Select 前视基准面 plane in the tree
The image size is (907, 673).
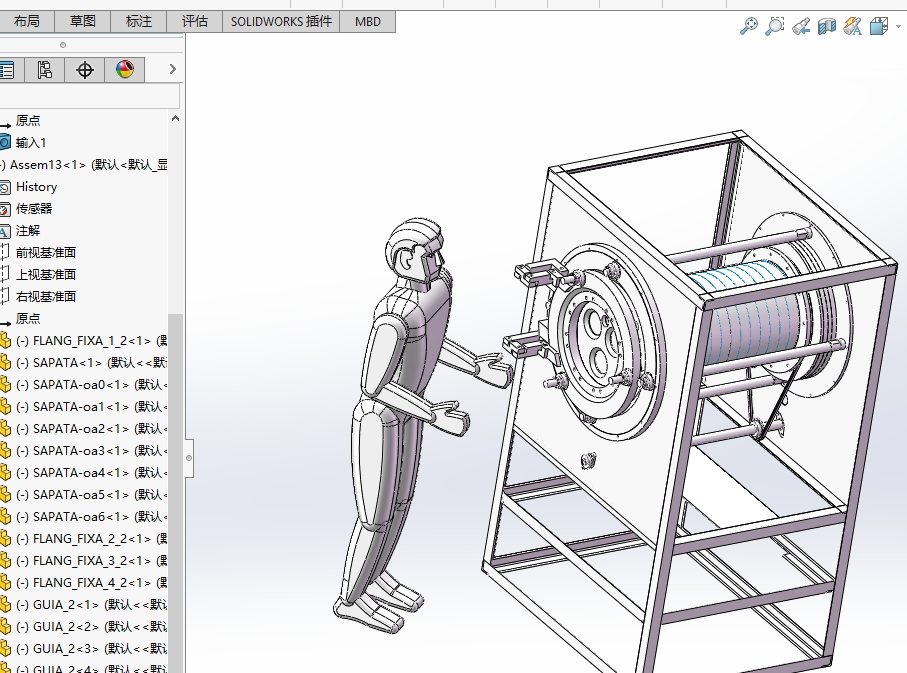pyautogui.click(x=45, y=253)
